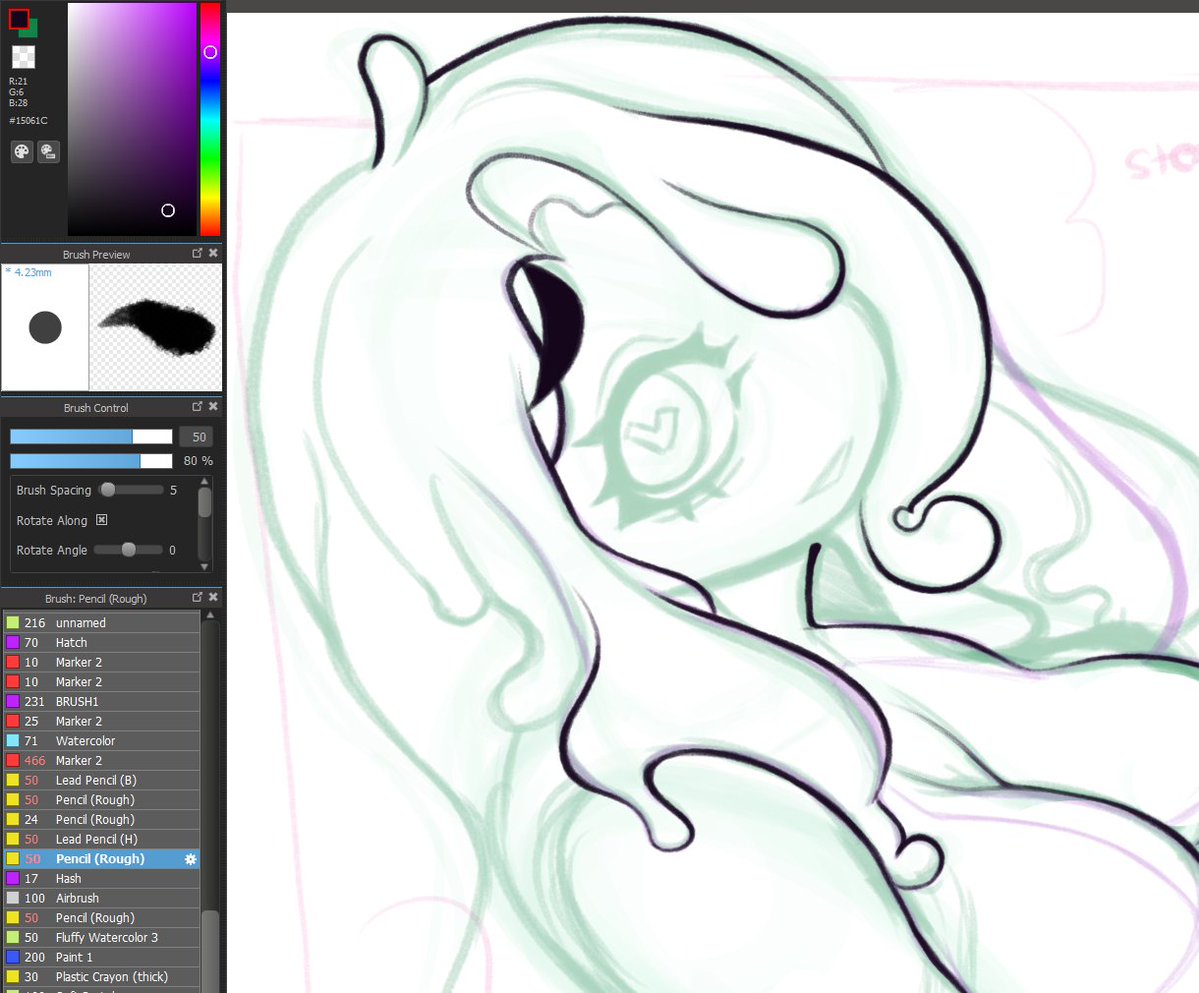The width and height of the screenshot is (1199, 993).
Task: Pick a shade in the saturation color square
Action: (132, 119)
